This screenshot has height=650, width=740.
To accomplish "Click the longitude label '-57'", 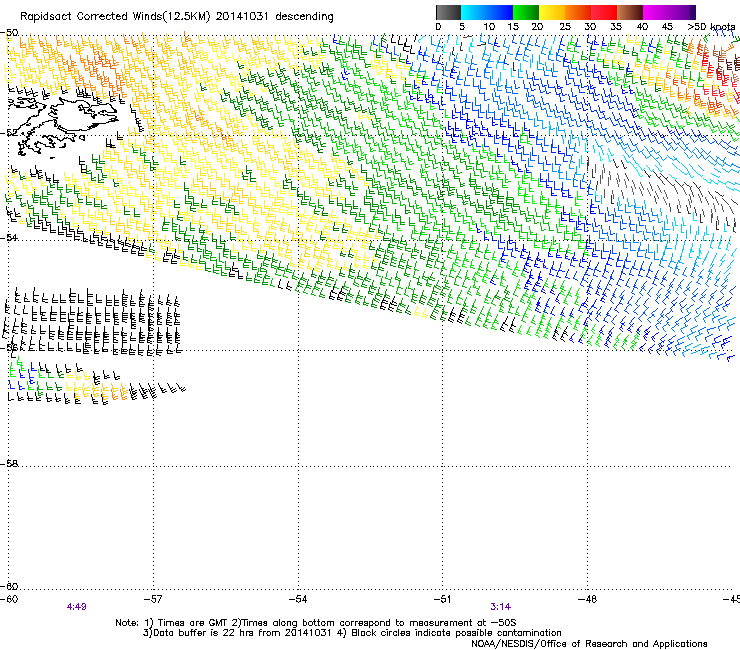I will point(153,599).
